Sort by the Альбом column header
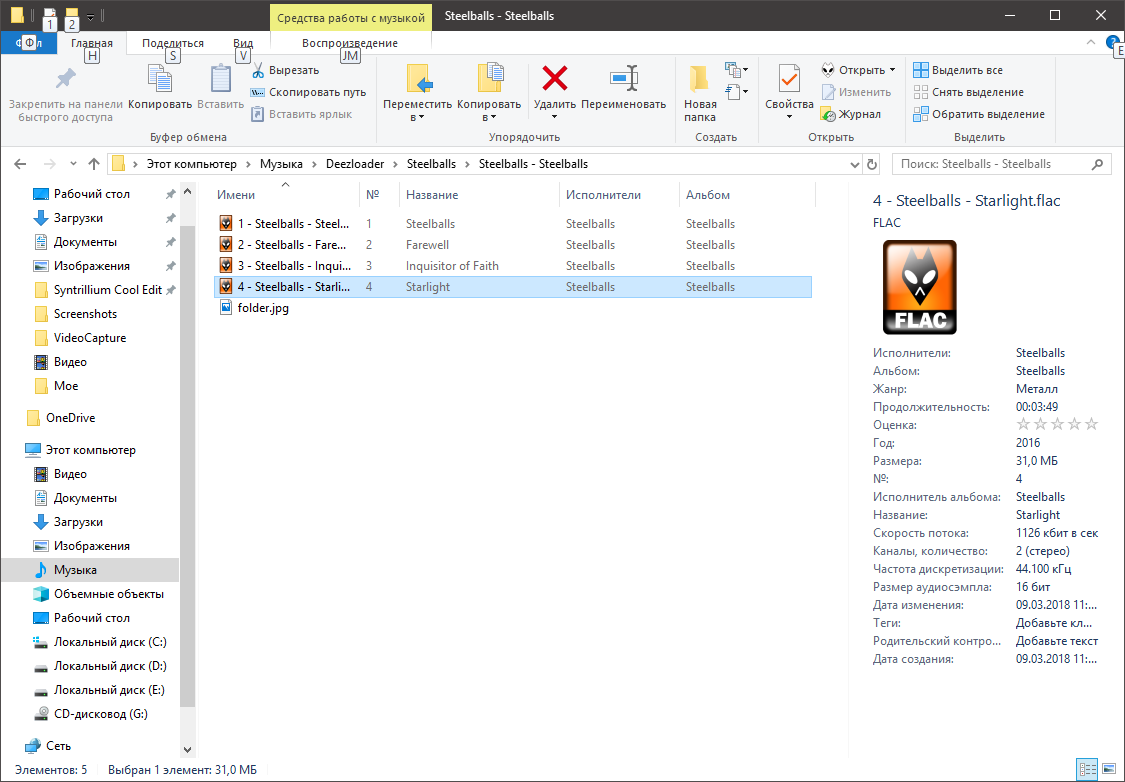Viewport: 1125px width, 782px height. click(747, 195)
